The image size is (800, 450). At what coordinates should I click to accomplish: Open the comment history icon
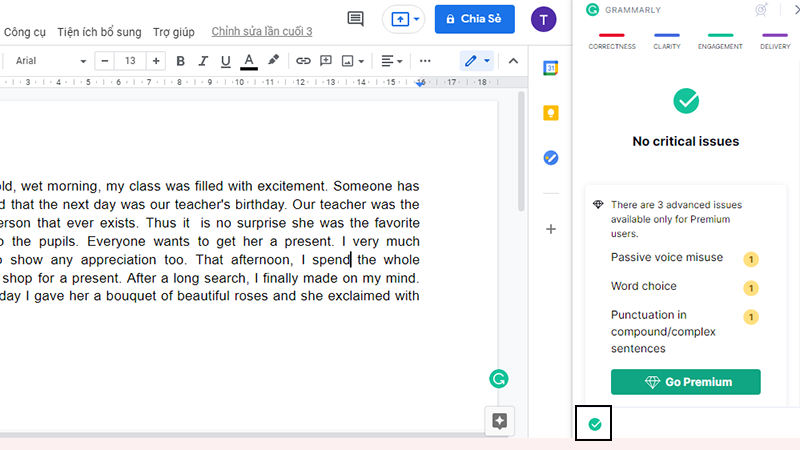coord(355,19)
